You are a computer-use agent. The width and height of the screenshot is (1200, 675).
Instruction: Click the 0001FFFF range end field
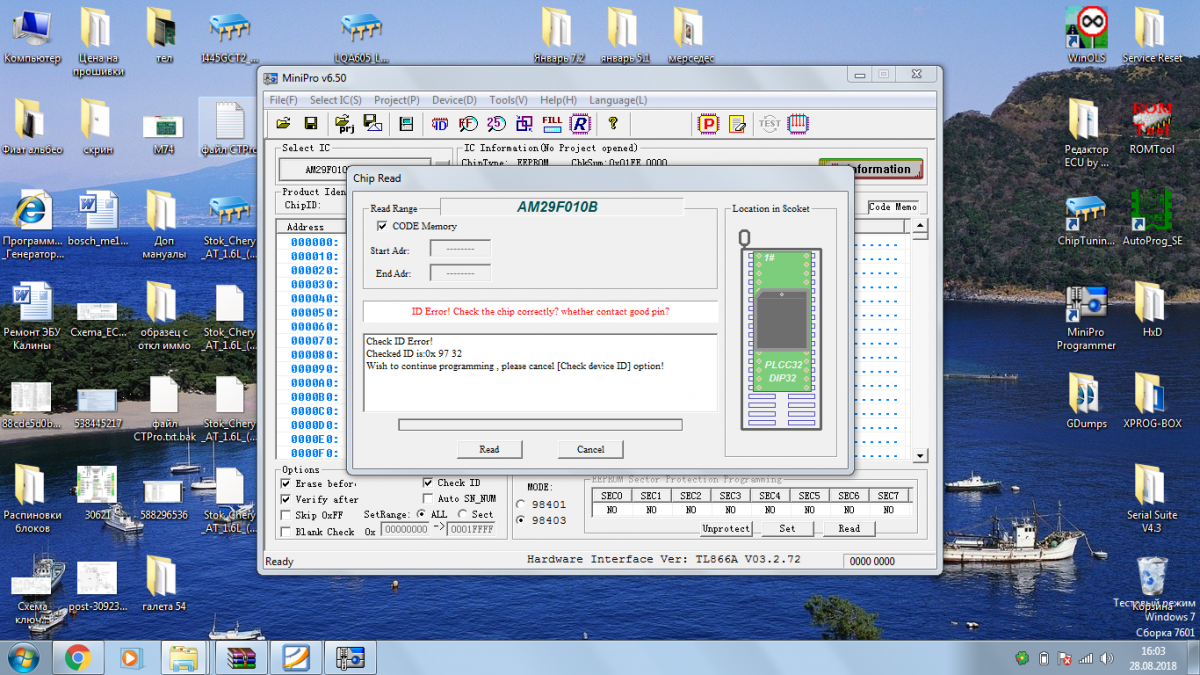click(473, 530)
